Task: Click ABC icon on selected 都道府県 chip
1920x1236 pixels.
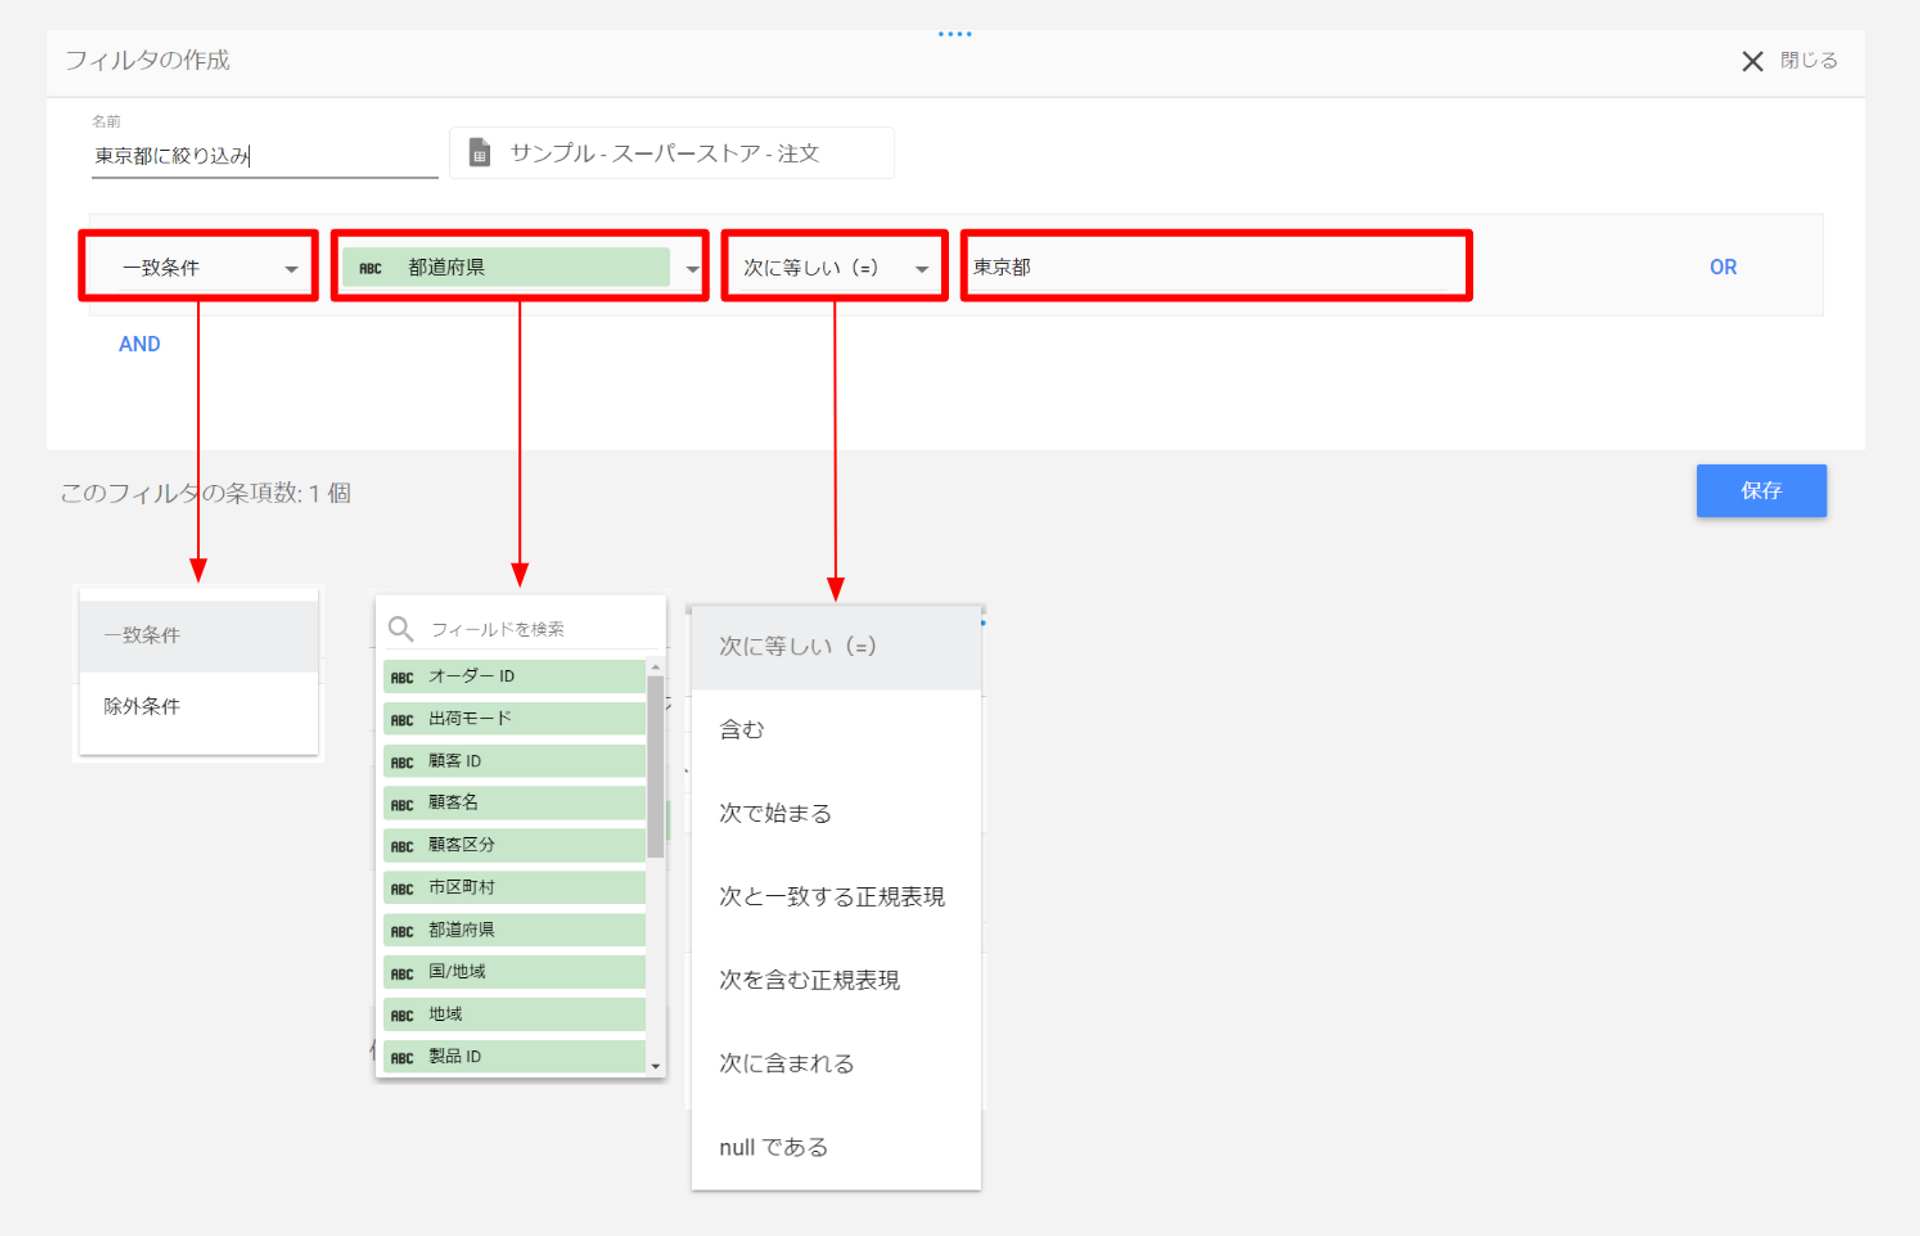Action: 370,269
